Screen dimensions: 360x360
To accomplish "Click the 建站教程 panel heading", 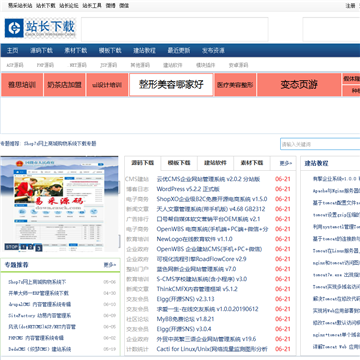I will tap(316, 163).
